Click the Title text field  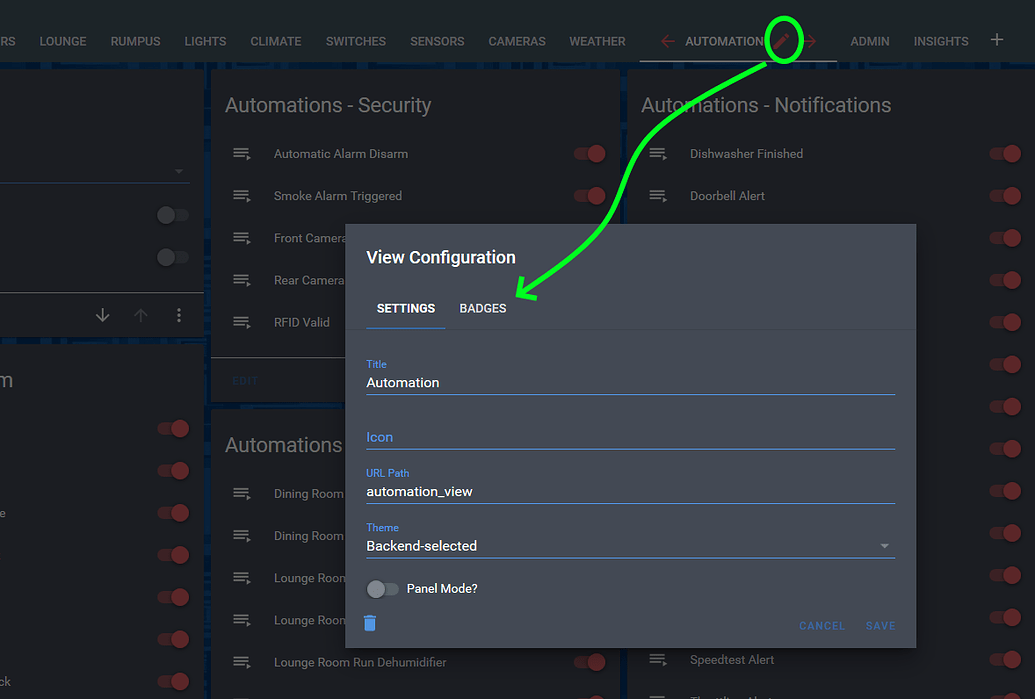click(x=630, y=382)
